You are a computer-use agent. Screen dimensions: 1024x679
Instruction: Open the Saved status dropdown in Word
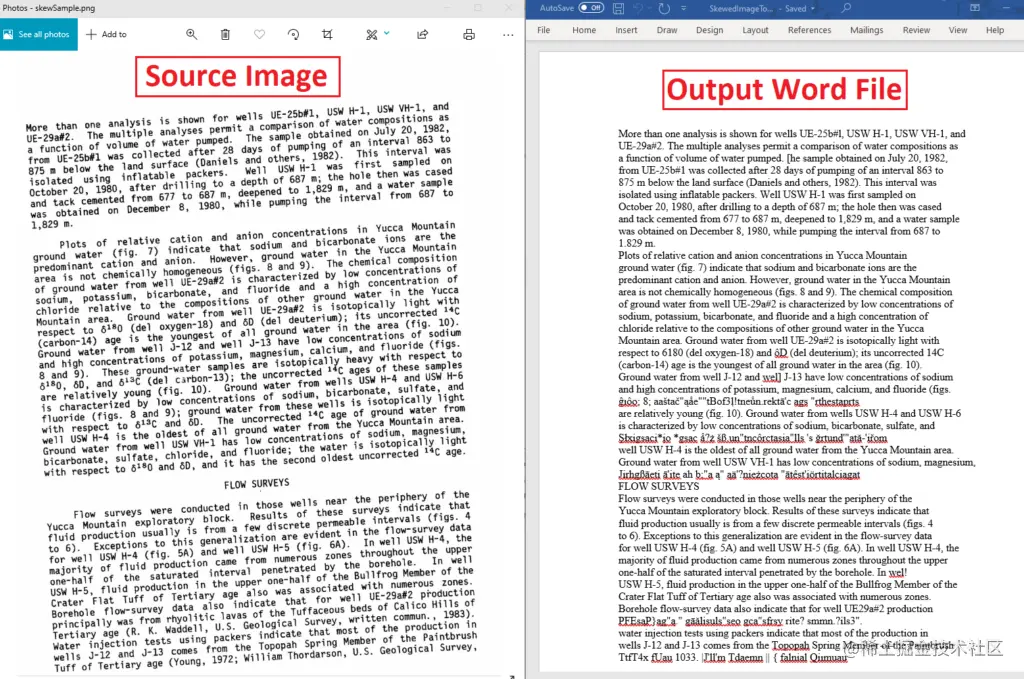[812, 8]
